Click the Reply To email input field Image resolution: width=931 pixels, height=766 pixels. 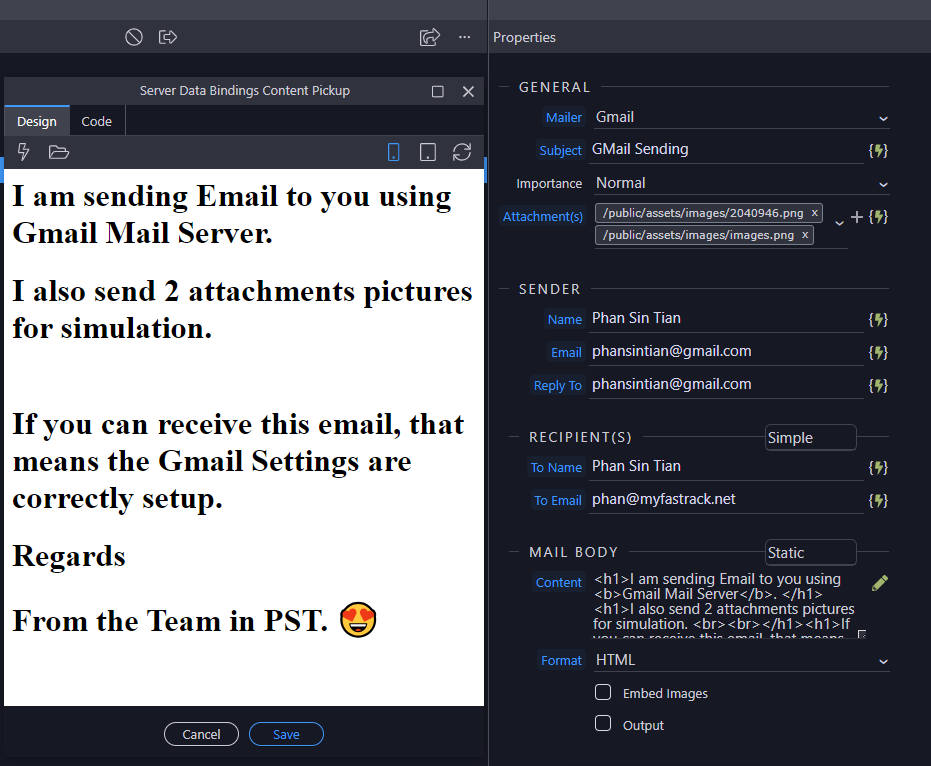coord(726,385)
